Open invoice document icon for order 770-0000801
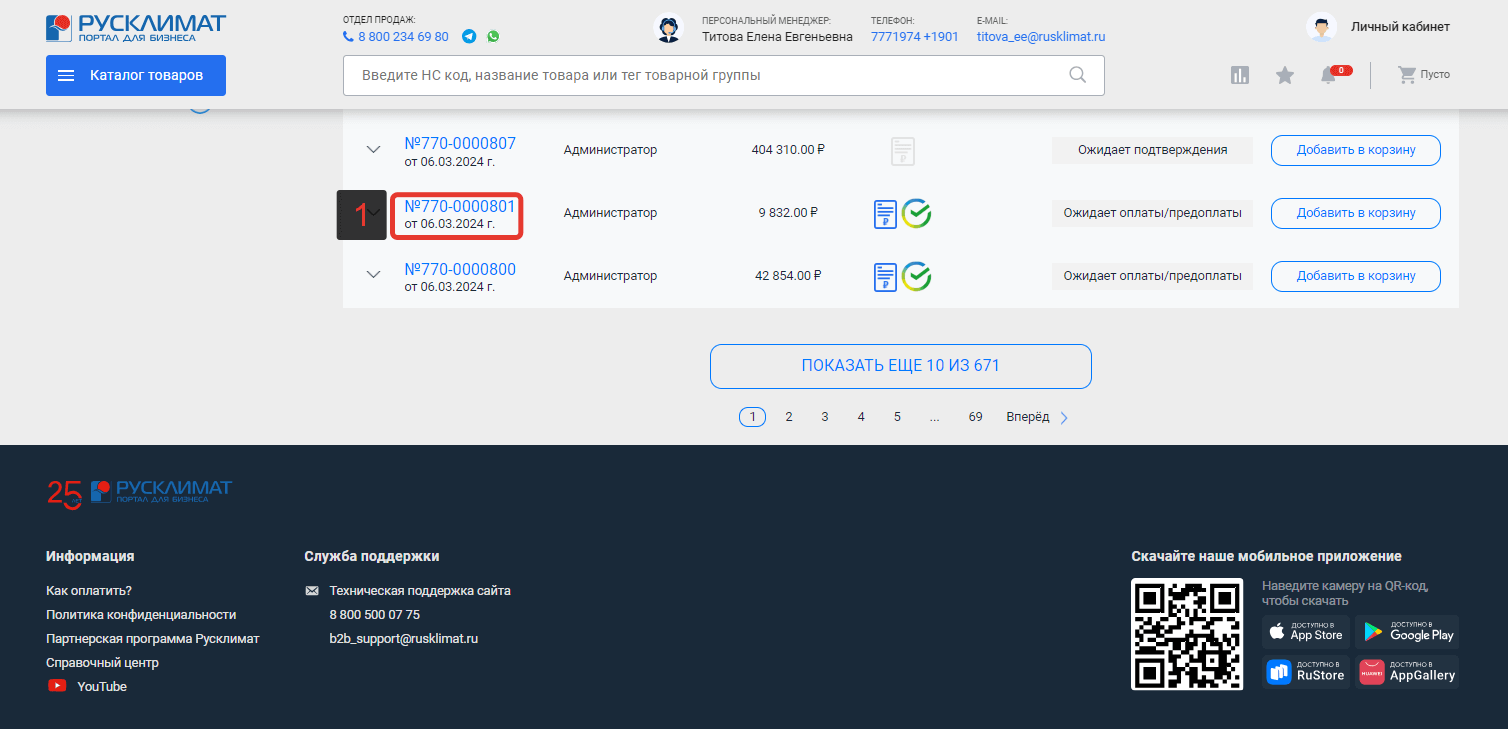Screen dimensions: 1508x729 click(x=885, y=214)
